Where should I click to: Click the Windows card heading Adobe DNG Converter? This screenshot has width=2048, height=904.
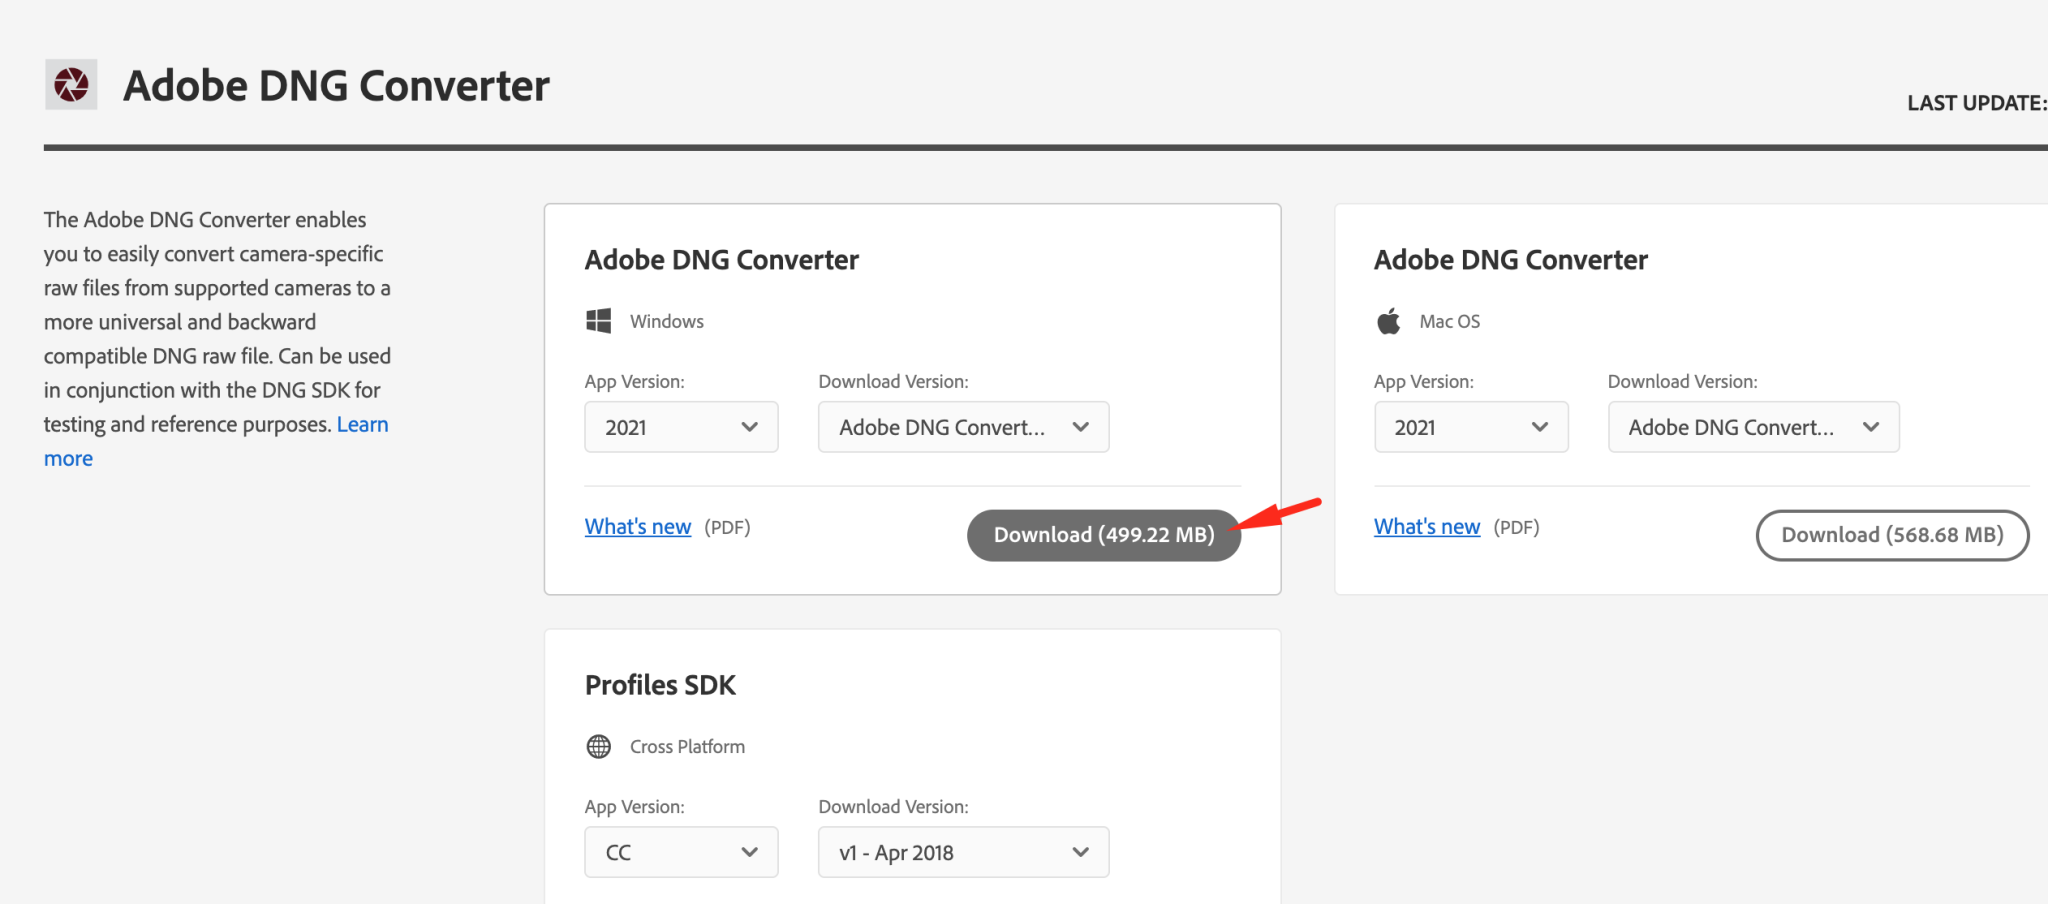[722, 260]
